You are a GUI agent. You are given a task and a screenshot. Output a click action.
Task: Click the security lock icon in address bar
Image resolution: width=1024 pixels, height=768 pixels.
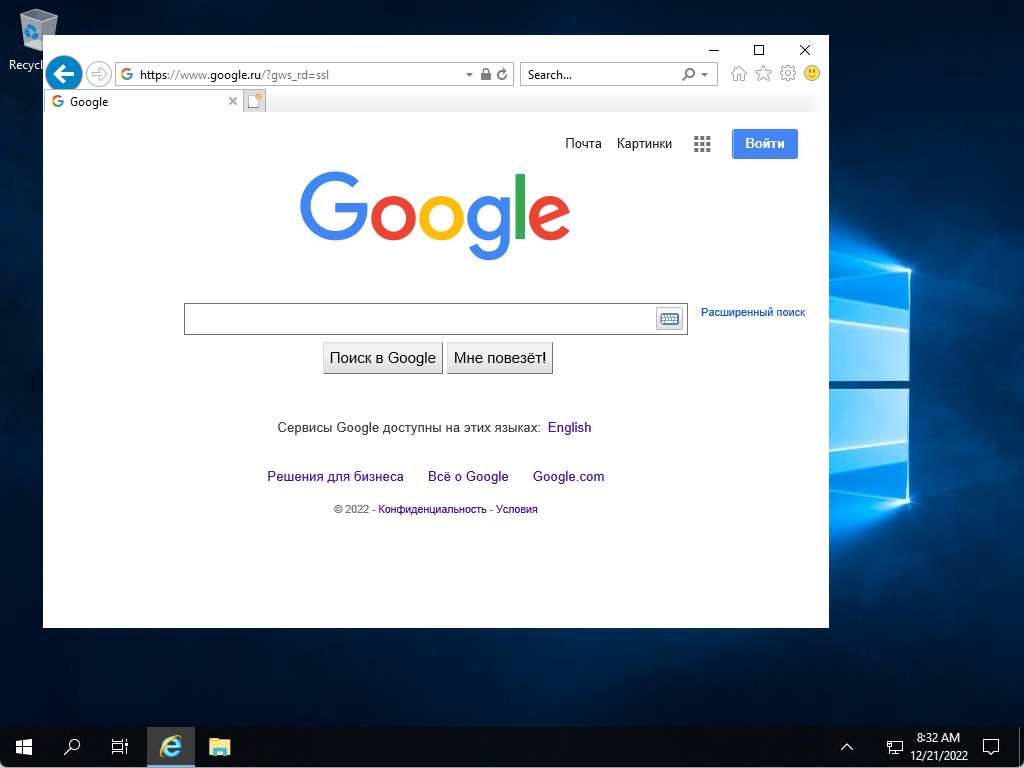pos(484,73)
